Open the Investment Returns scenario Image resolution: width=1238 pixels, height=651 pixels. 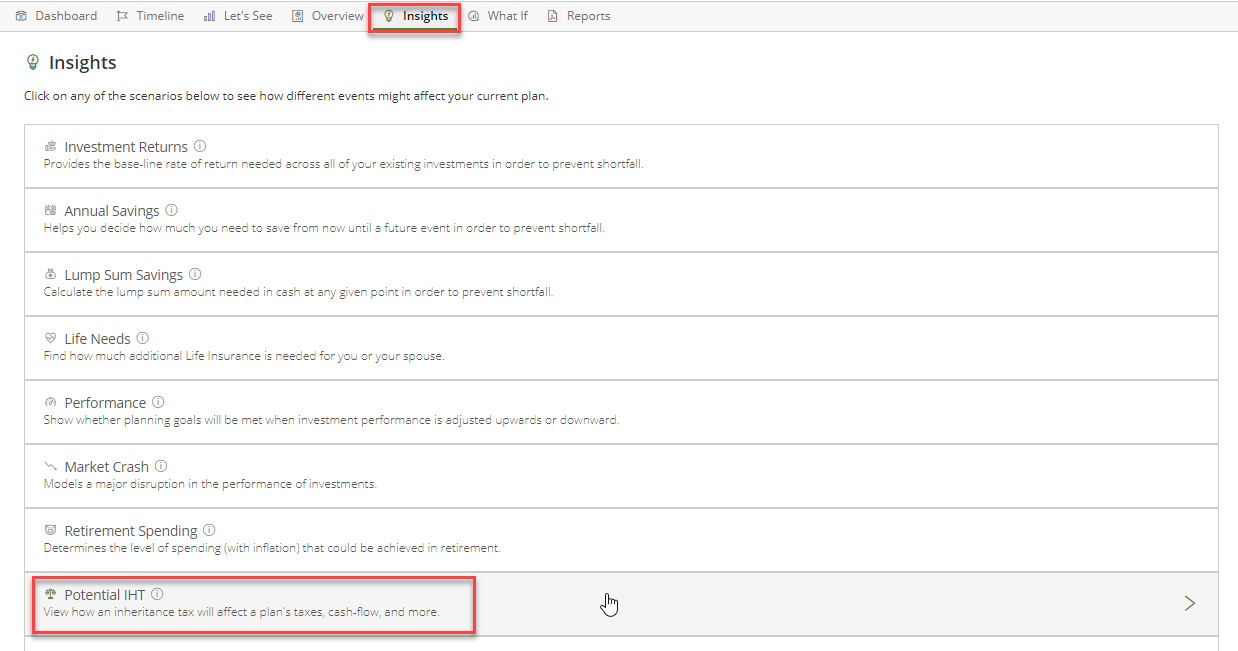pyautogui.click(x=125, y=147)
